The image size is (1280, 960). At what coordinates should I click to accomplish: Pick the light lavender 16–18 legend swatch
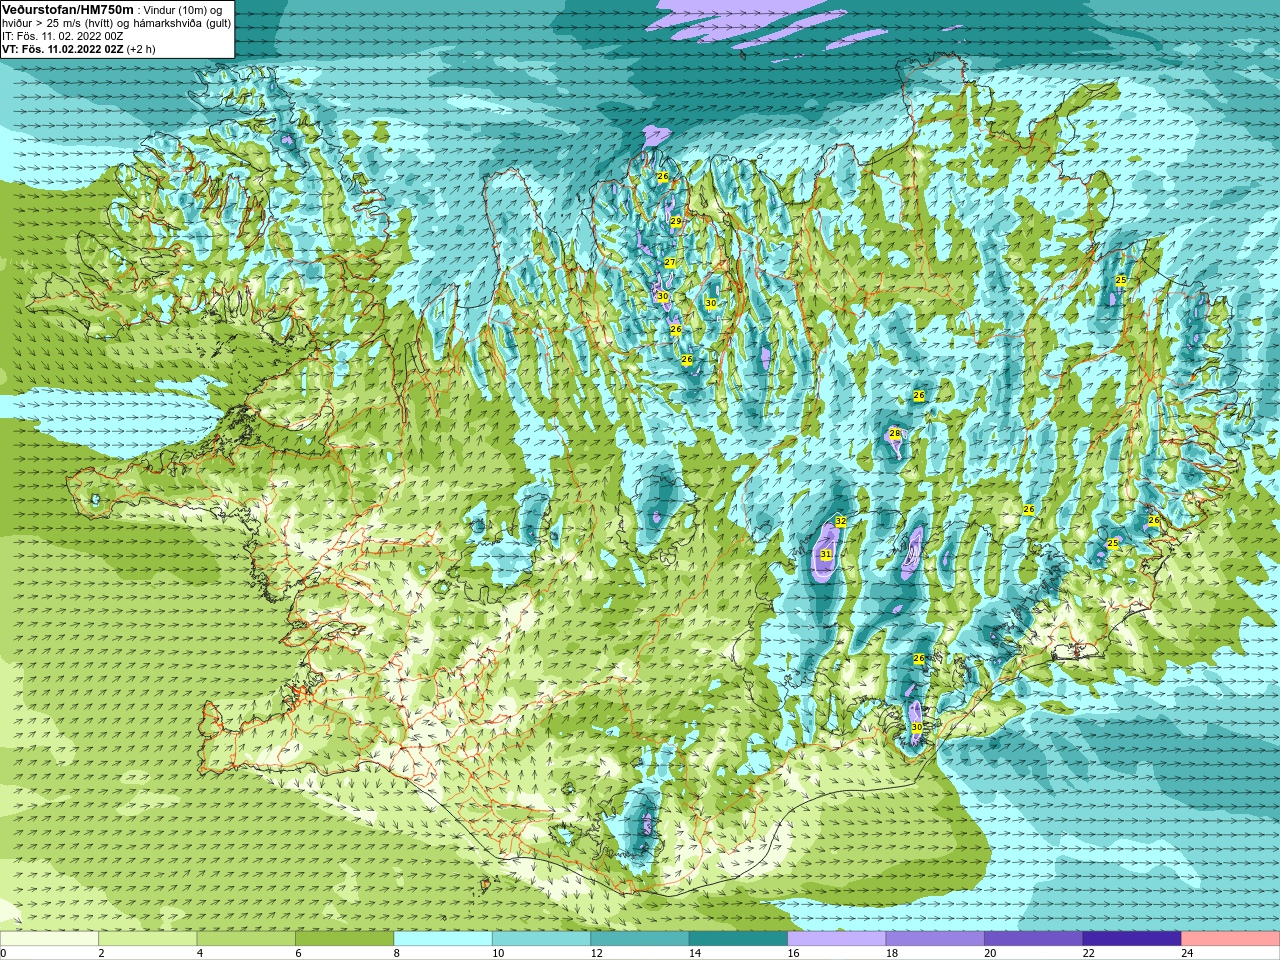click(x=837, y=939)
